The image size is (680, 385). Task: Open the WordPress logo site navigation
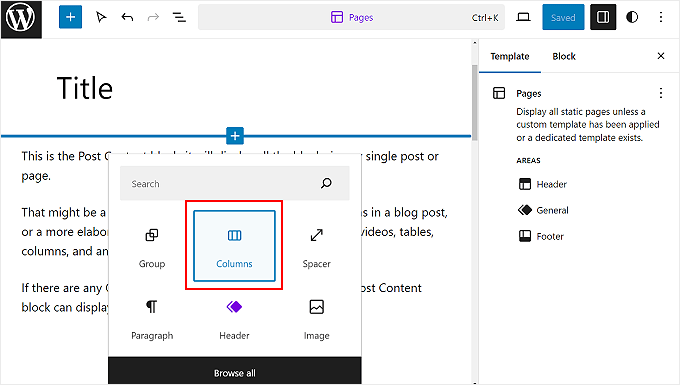21,19
